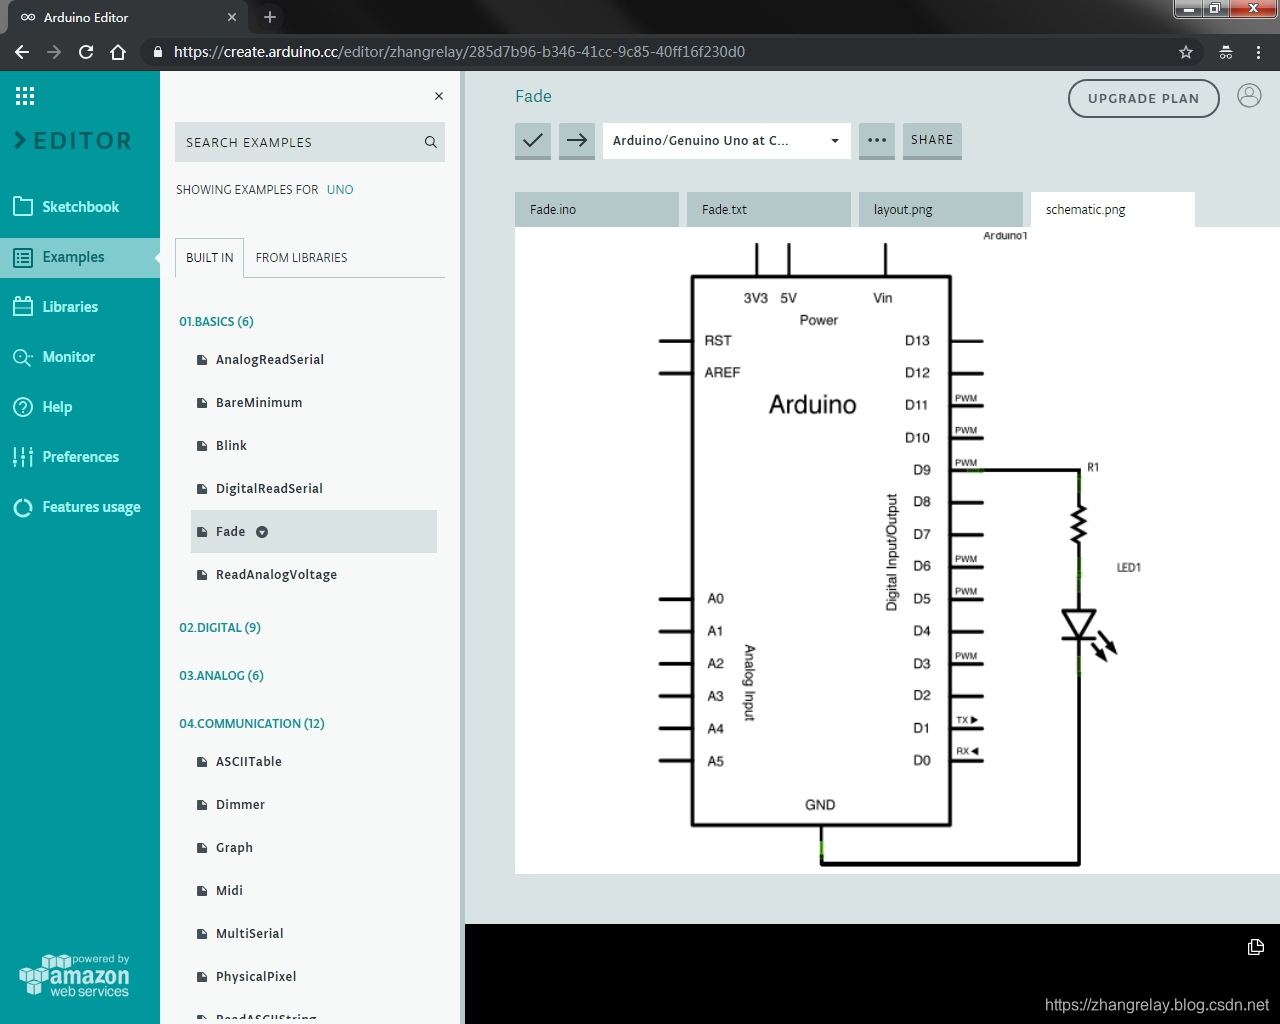Click the Libraries calendar icon
Viewport: 1280px width, 1024px height.
coord(23,306)
